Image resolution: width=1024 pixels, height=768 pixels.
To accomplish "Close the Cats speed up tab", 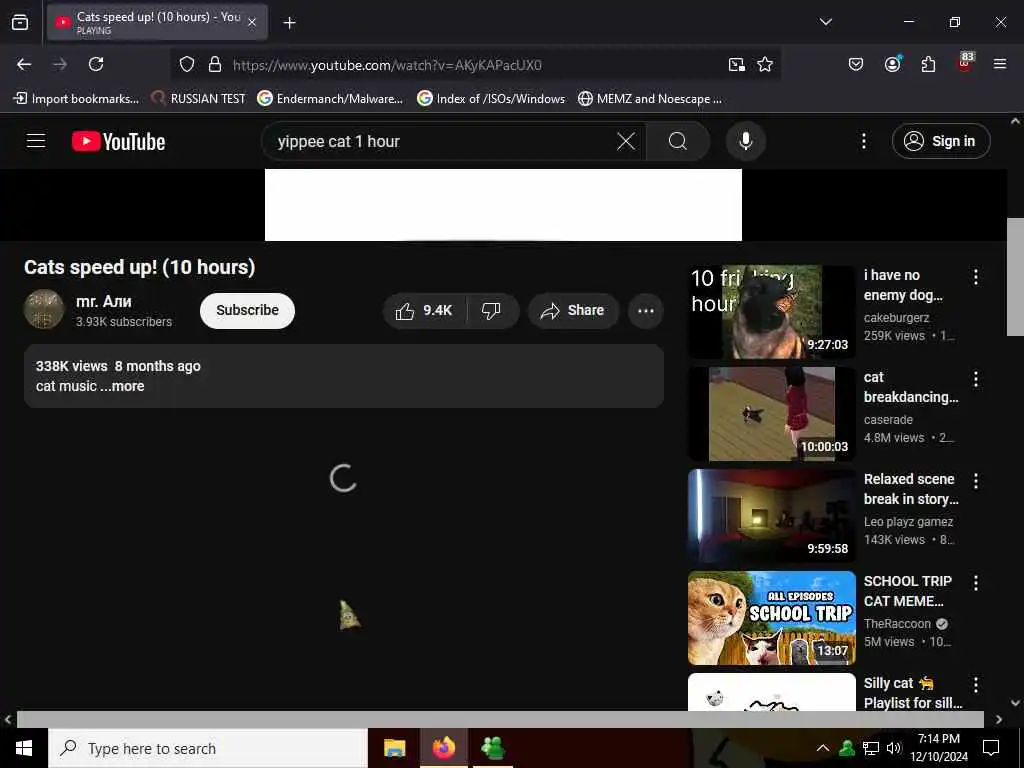I will [252, 22].
